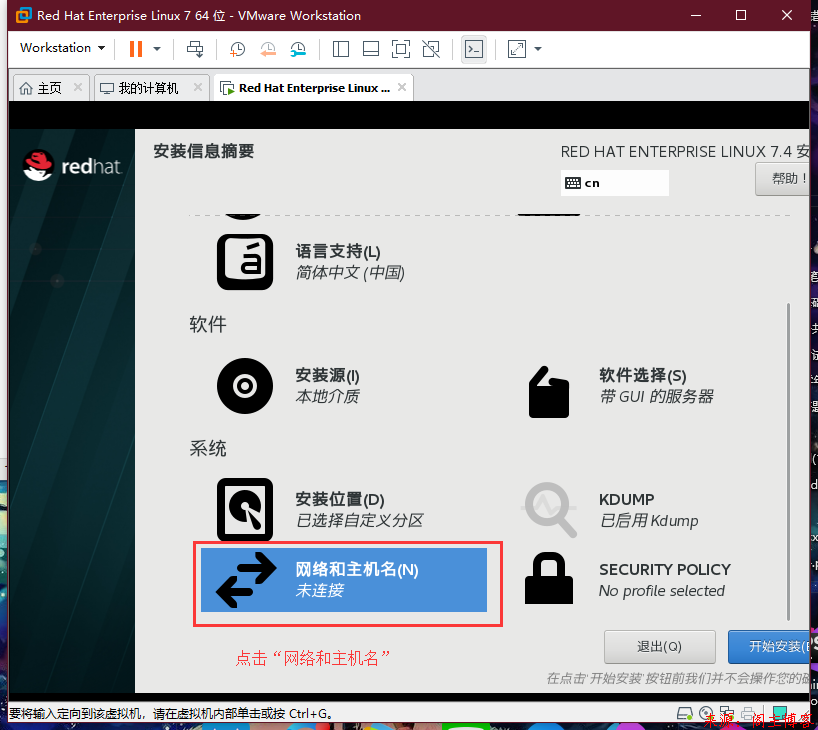The image size is (818, 730).
Task: Open the Workstation menu dropdown
Action: click(62, 48)
